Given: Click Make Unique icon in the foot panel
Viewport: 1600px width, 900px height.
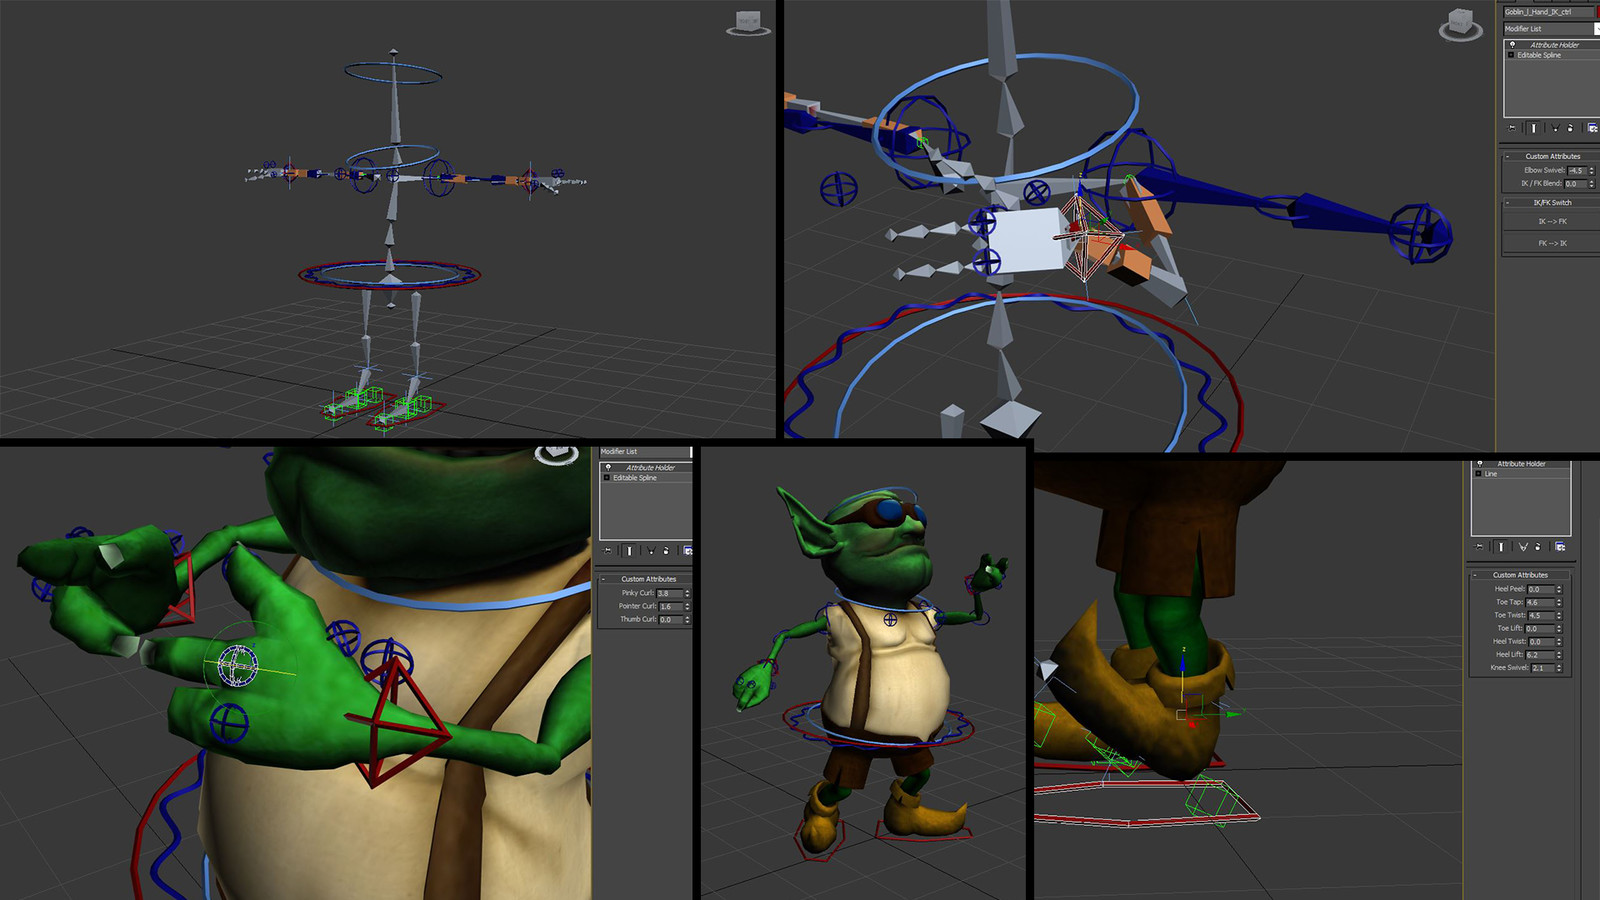Looking at the screenshot, I should 1523,547.
